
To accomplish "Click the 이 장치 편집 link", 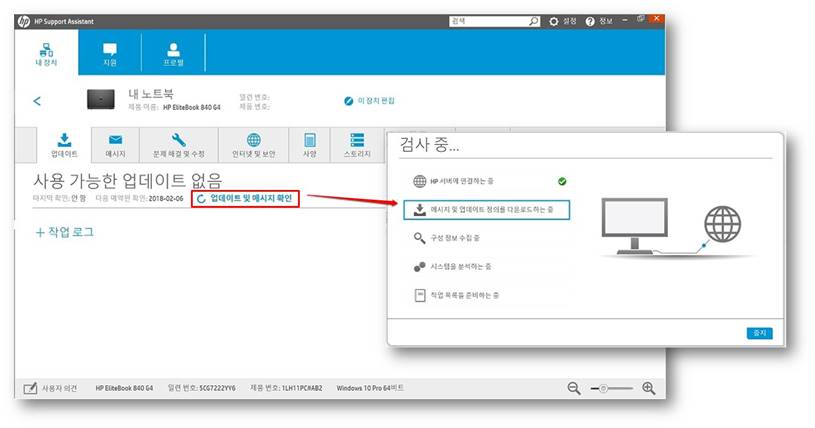I will 376,100.
